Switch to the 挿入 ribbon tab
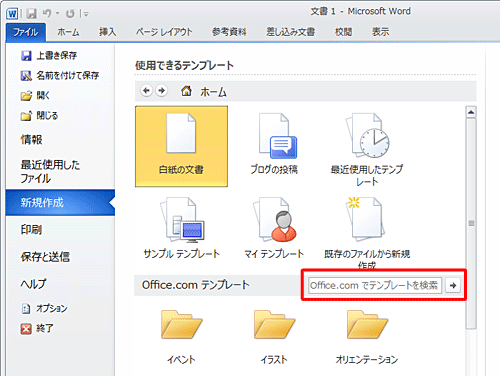This screenshot has width=500, height=376. [107, 32]
